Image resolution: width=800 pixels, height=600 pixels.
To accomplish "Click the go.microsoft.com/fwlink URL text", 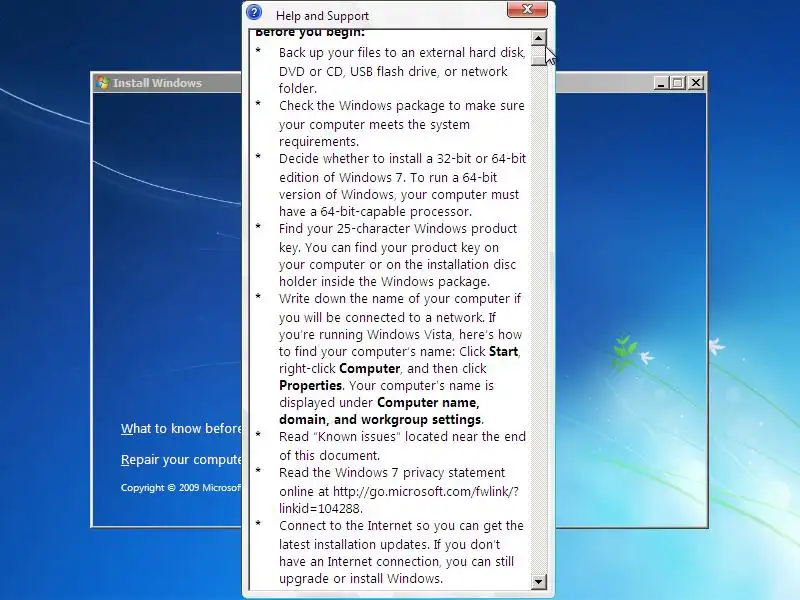I will click(x=426, y=492).
